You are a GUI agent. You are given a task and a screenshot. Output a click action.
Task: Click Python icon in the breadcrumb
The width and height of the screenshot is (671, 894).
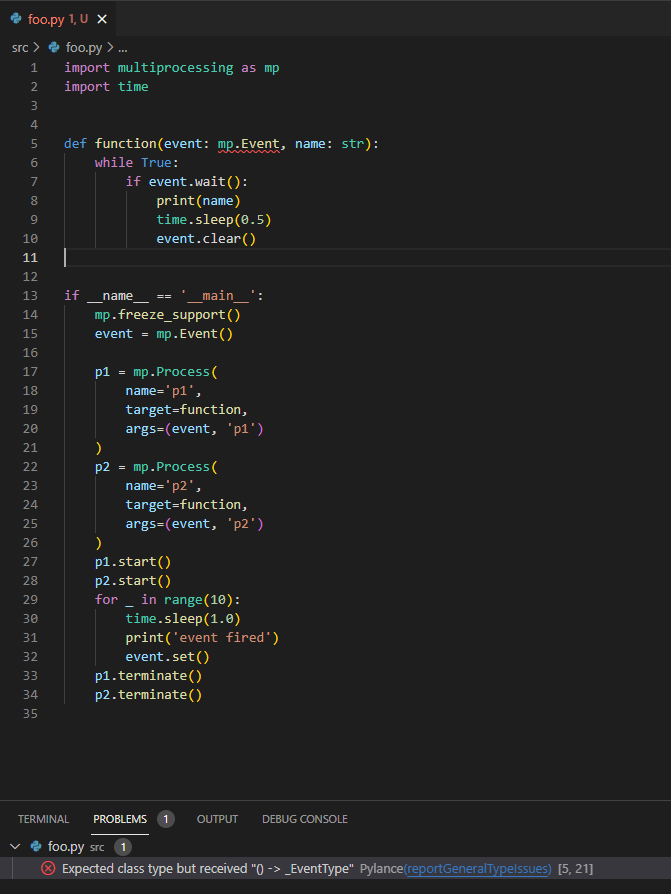point(54,47)
